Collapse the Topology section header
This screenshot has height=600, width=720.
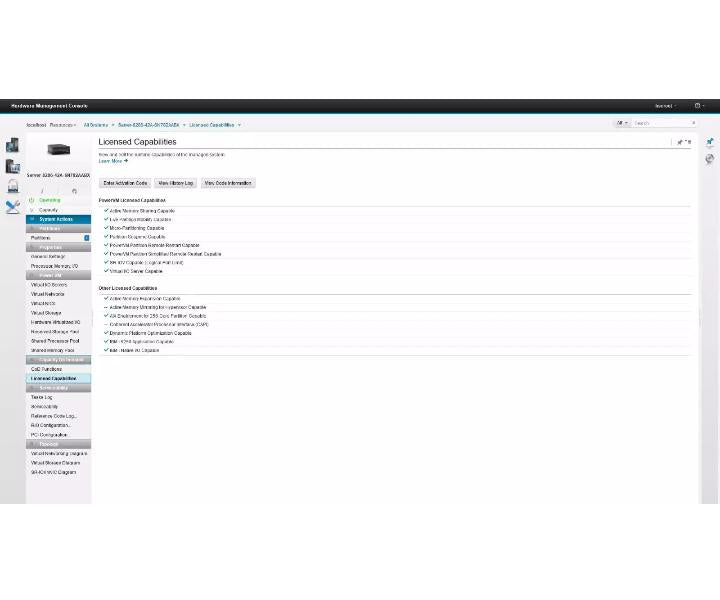(x=58, y=444)
